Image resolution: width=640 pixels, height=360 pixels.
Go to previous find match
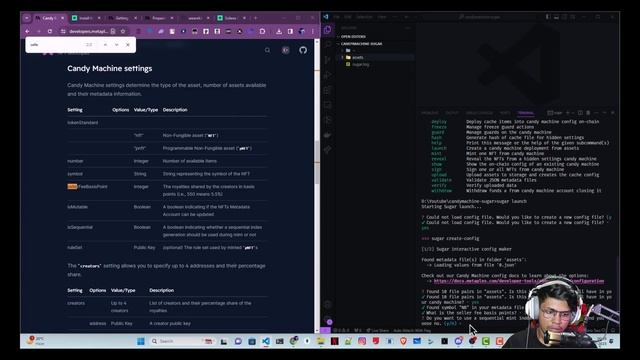click(105, 44)
